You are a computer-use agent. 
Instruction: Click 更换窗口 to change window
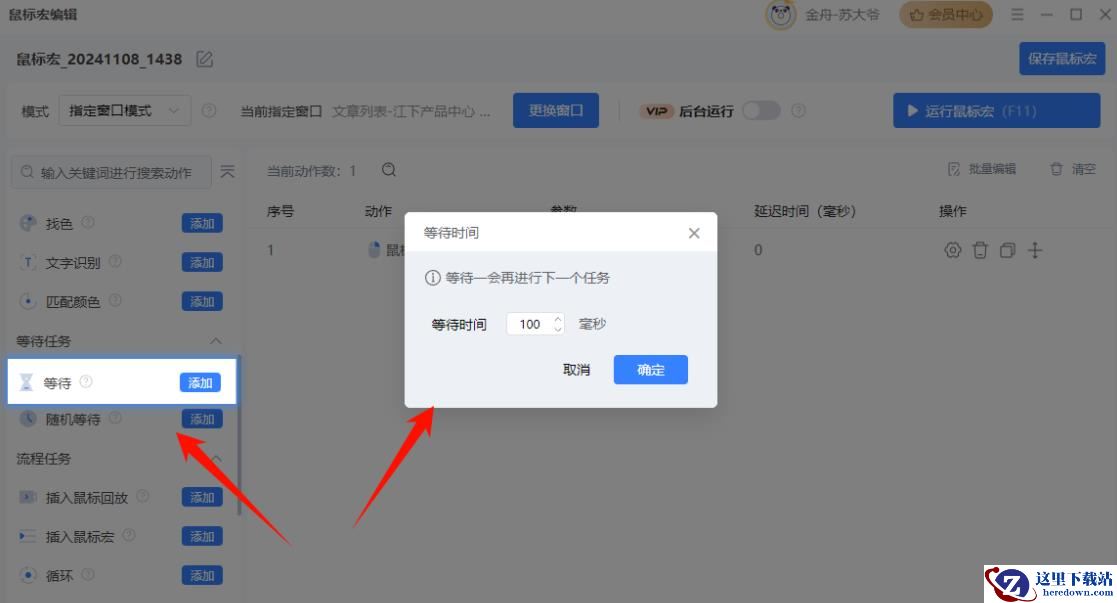click(556, 110)
